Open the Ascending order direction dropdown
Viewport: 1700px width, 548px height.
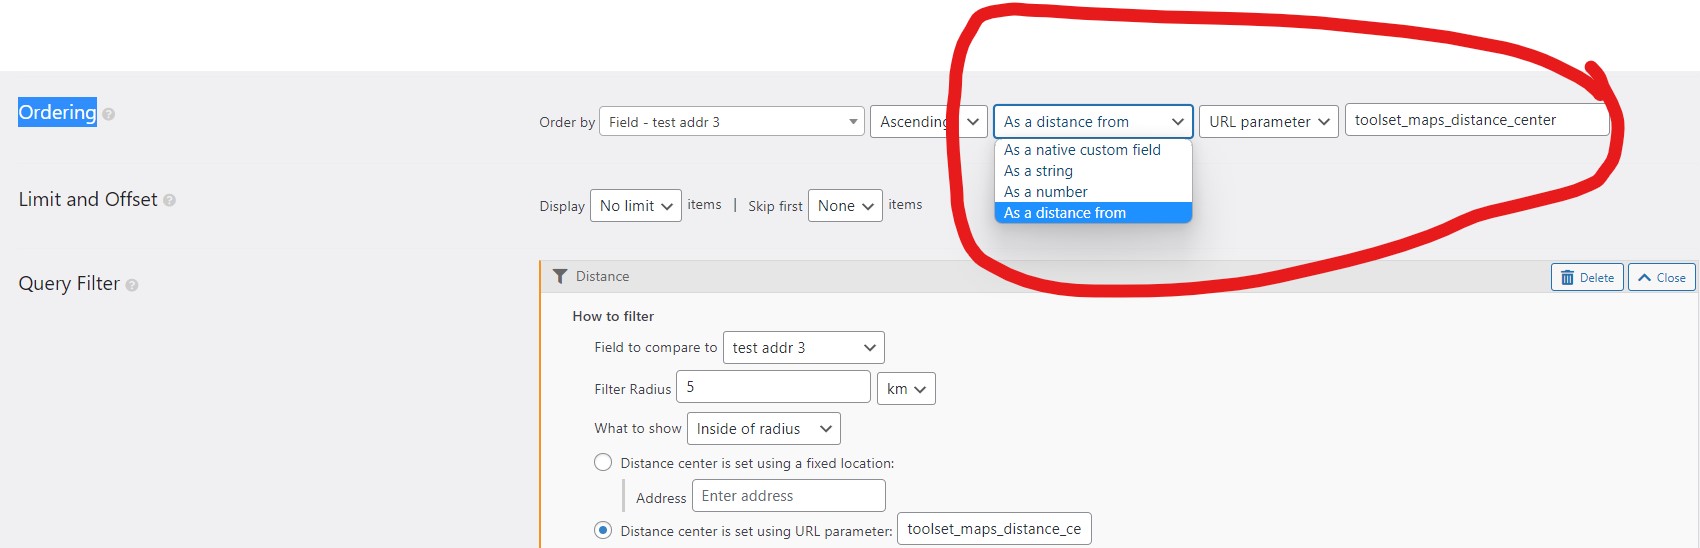click(x=929, y=122)
